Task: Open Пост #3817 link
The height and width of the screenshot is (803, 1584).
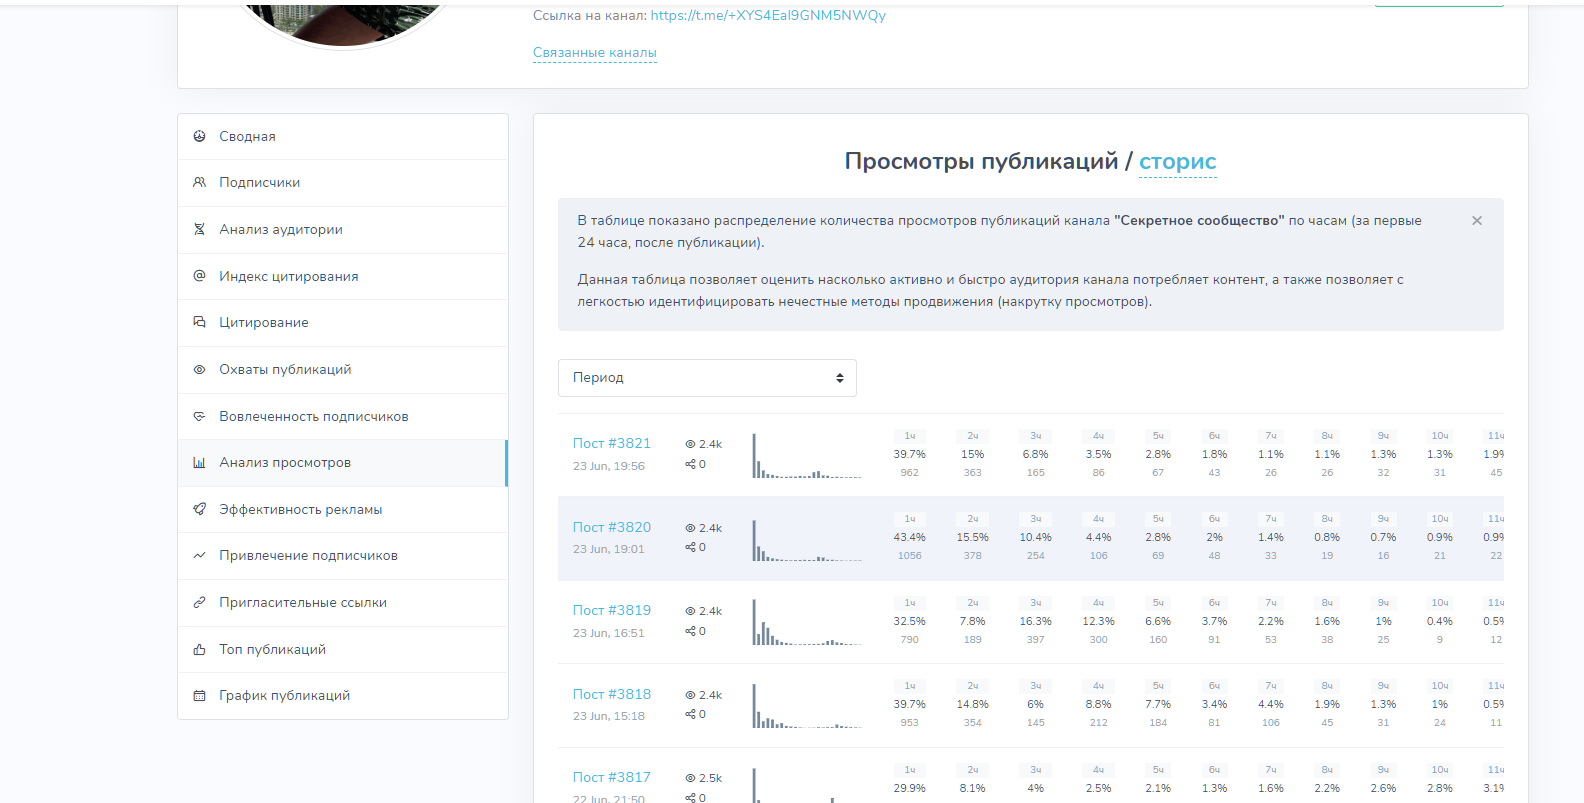Action: [x=612, y=777]
